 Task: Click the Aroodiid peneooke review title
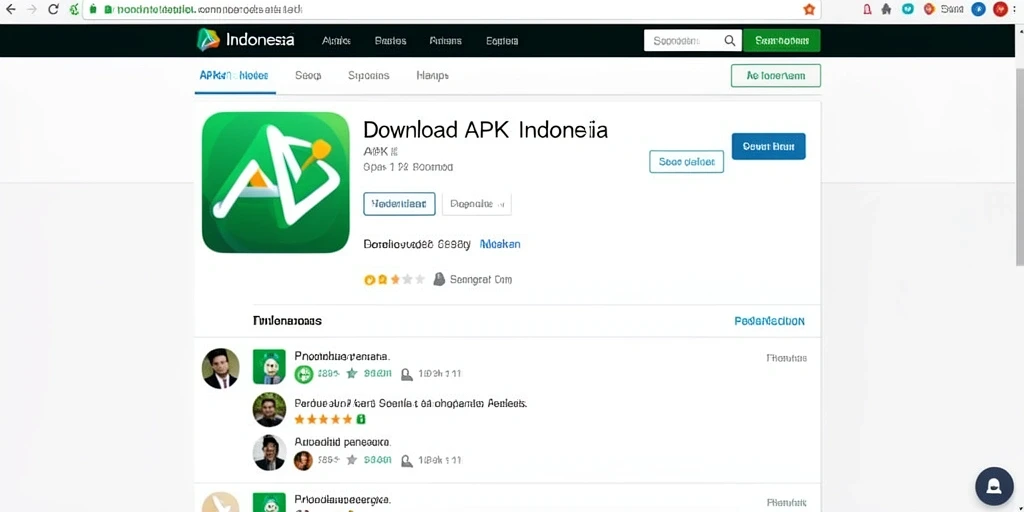(x=342, y=442)
